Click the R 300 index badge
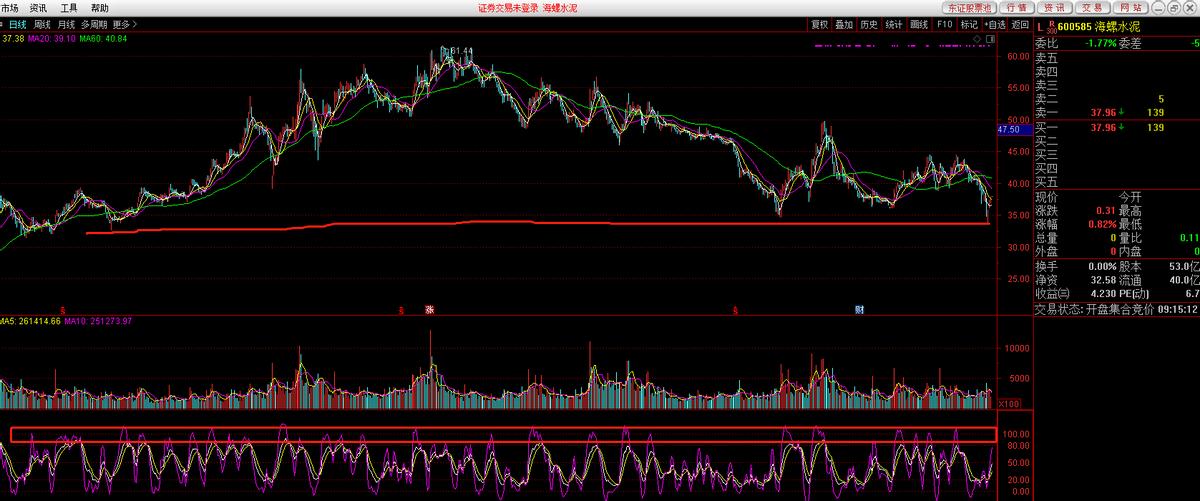1200x501 pixels. [x=1050, y=27]
